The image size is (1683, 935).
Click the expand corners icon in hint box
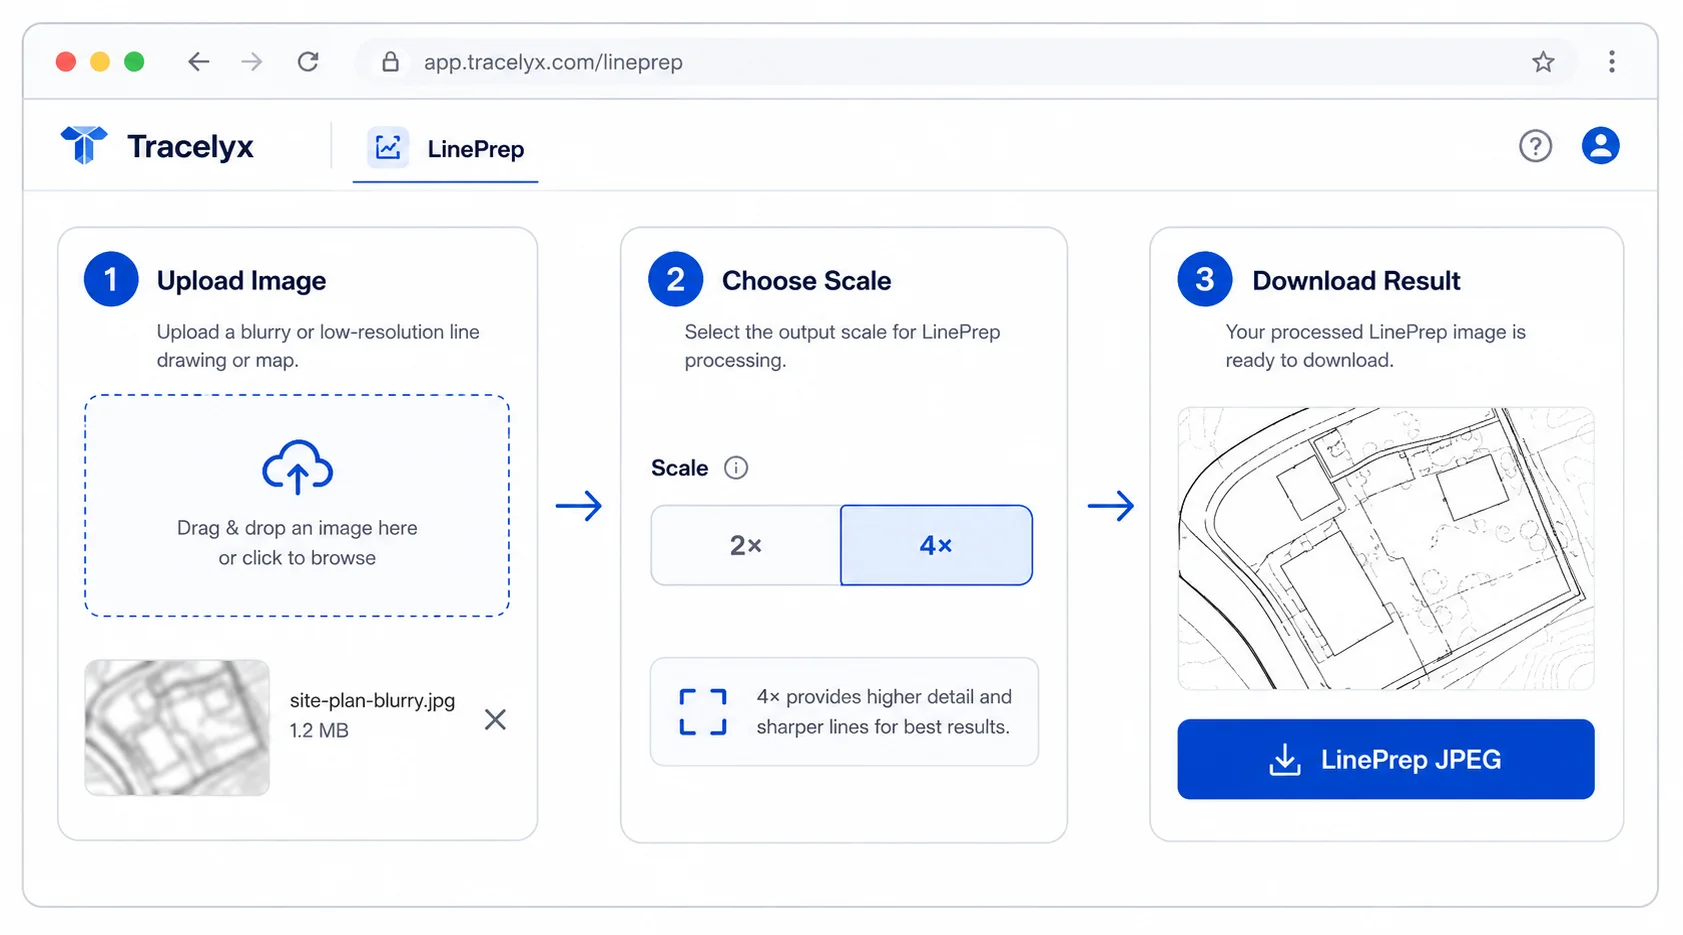[x=703, y=712]
